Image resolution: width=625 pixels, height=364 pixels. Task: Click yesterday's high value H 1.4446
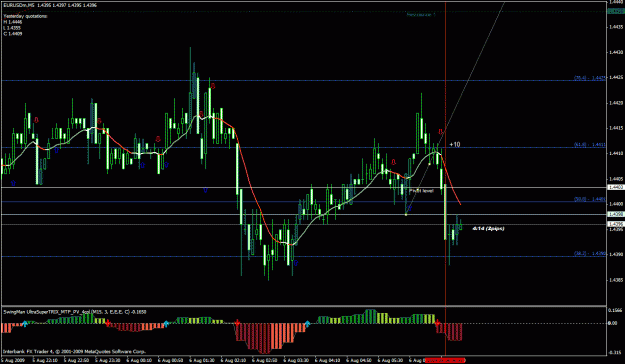13,22
